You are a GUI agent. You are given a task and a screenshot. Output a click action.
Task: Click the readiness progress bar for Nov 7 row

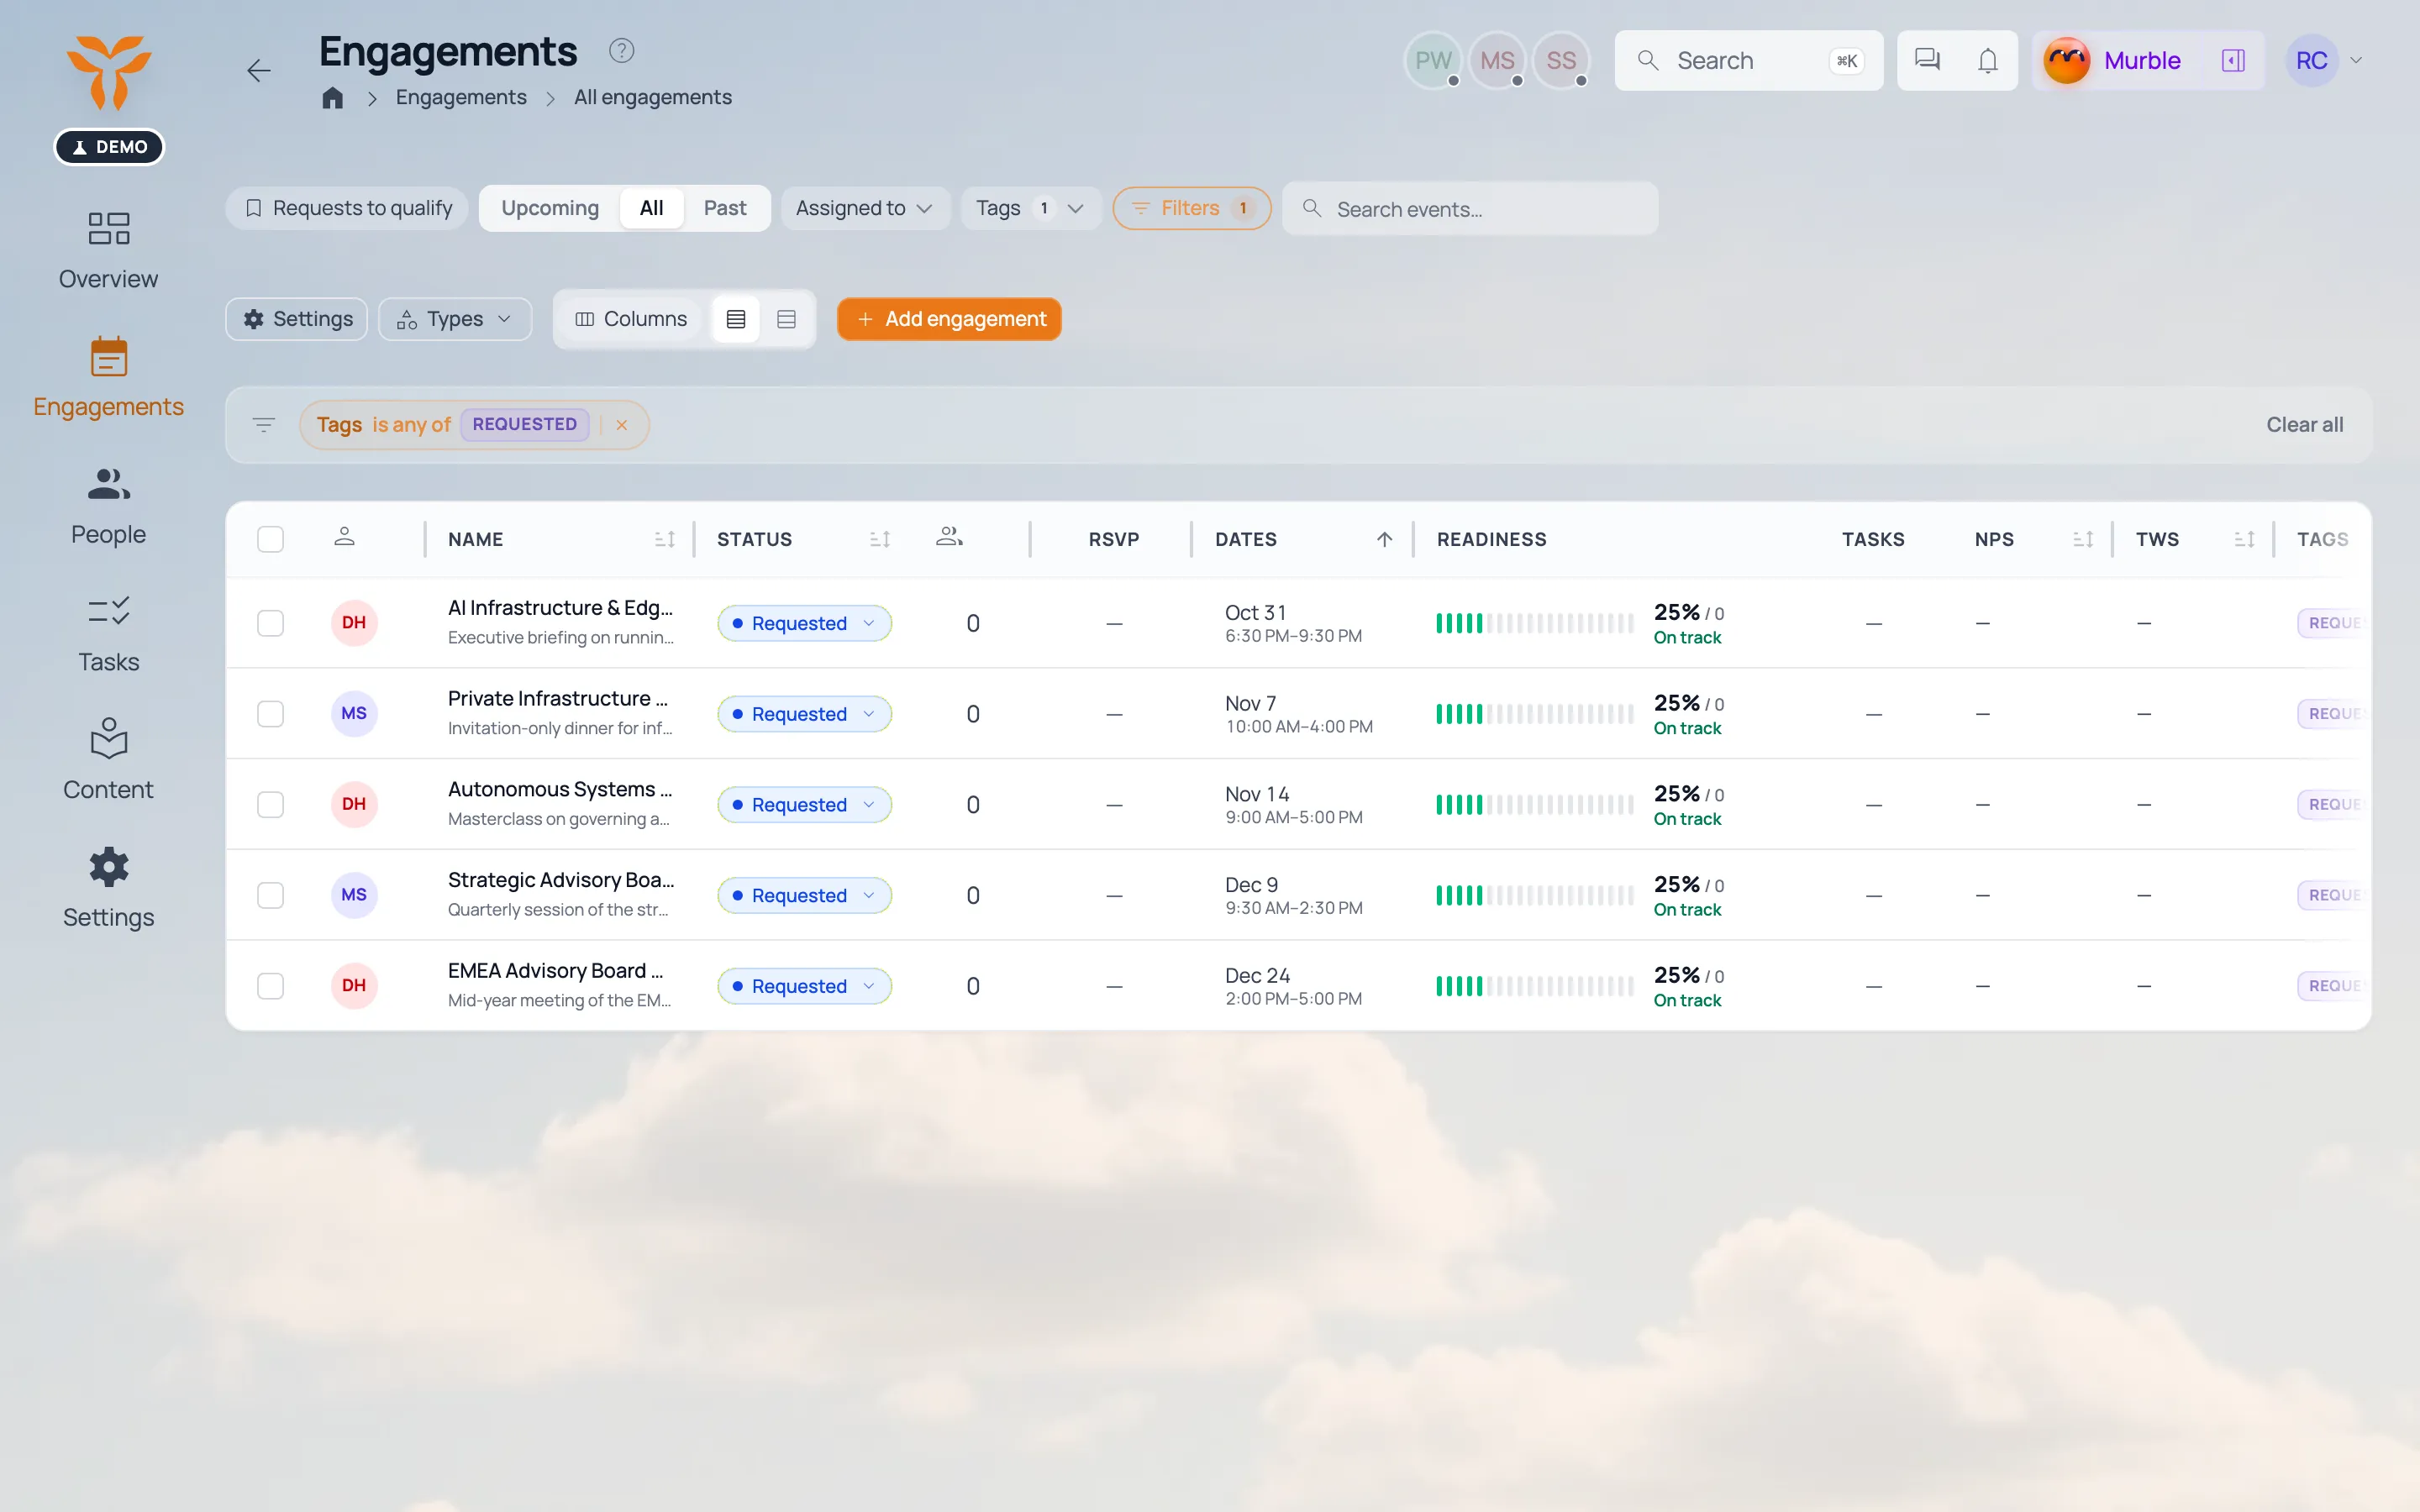pyautogui.click(x=1534, y=714)
